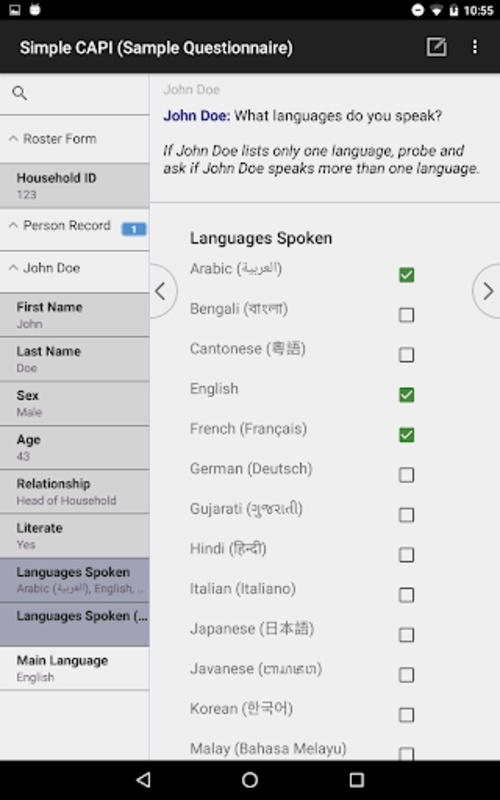Open the Household ID field entry

point(74,186)
